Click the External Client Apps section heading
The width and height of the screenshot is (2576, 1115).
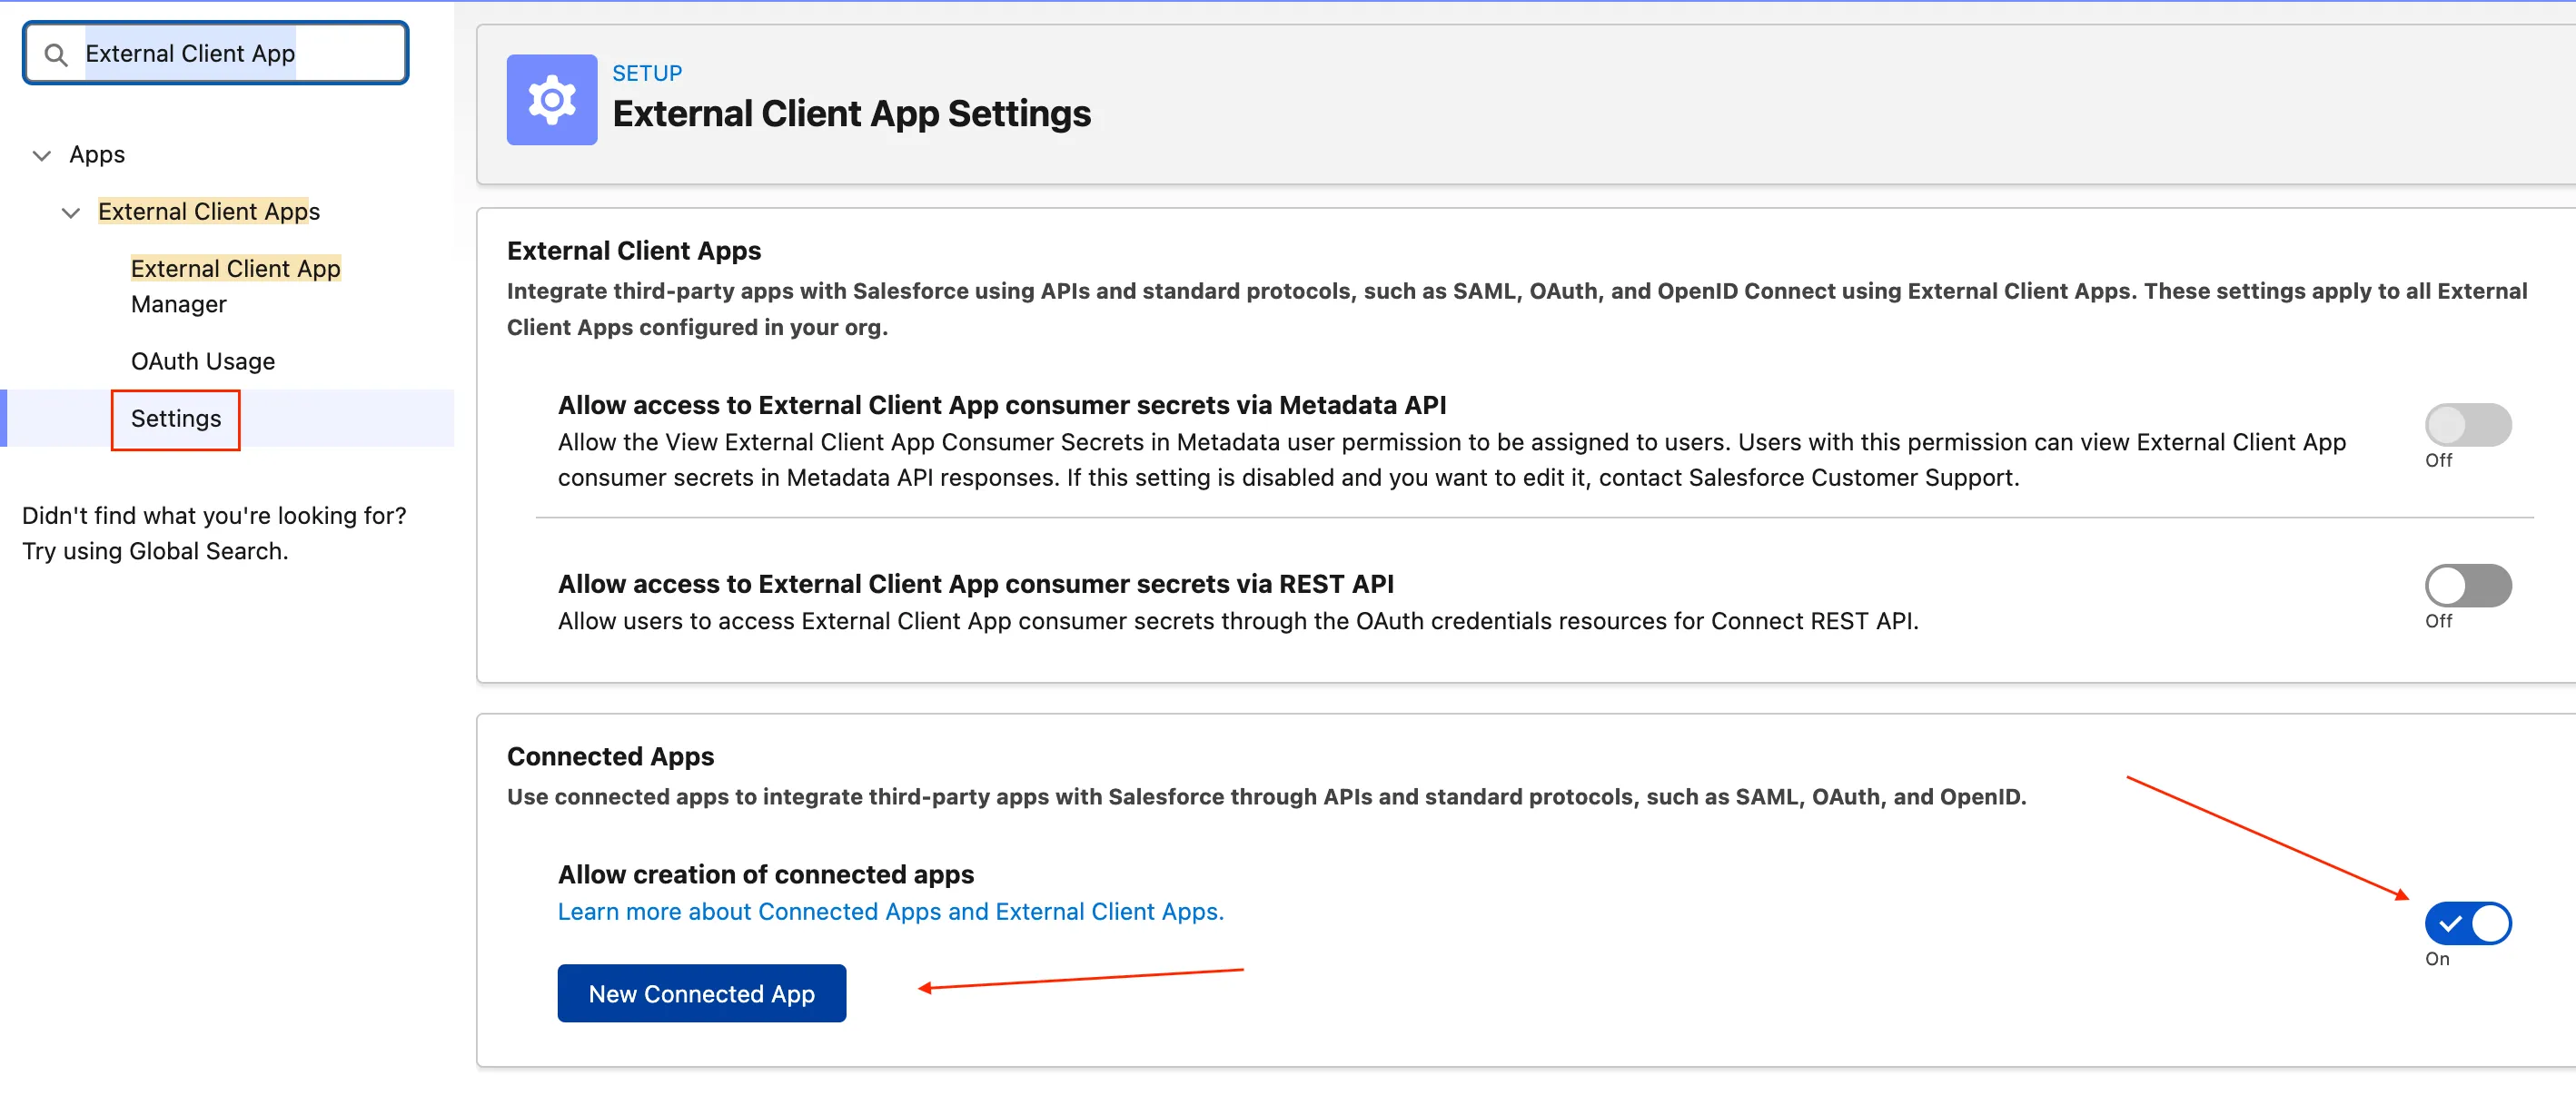point(633,251)
